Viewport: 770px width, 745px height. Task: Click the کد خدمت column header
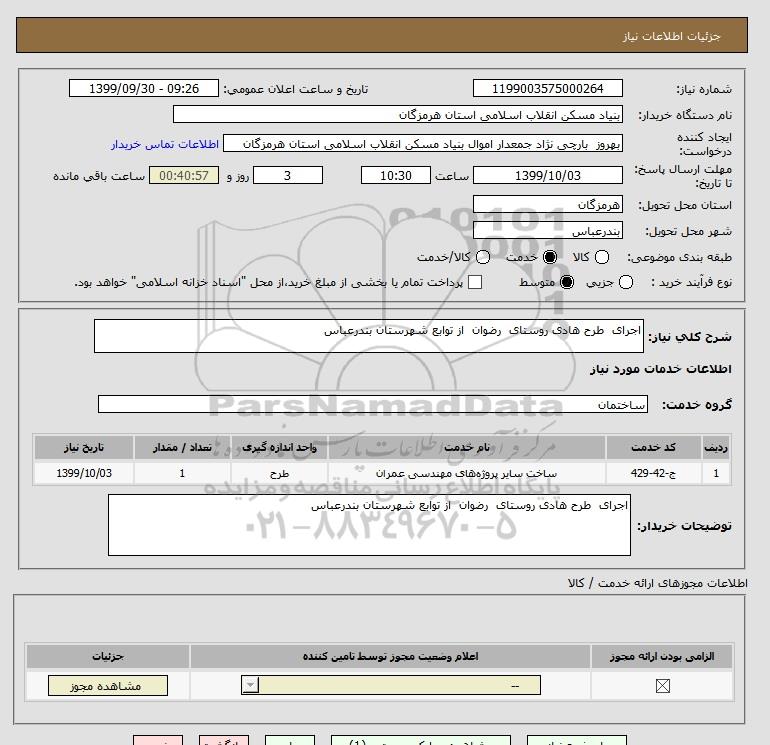tap(653, 447)
